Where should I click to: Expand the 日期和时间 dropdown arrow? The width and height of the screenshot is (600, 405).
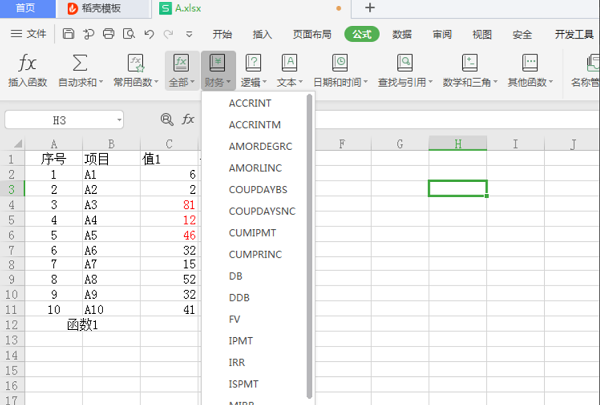click(x=365, y=82)
